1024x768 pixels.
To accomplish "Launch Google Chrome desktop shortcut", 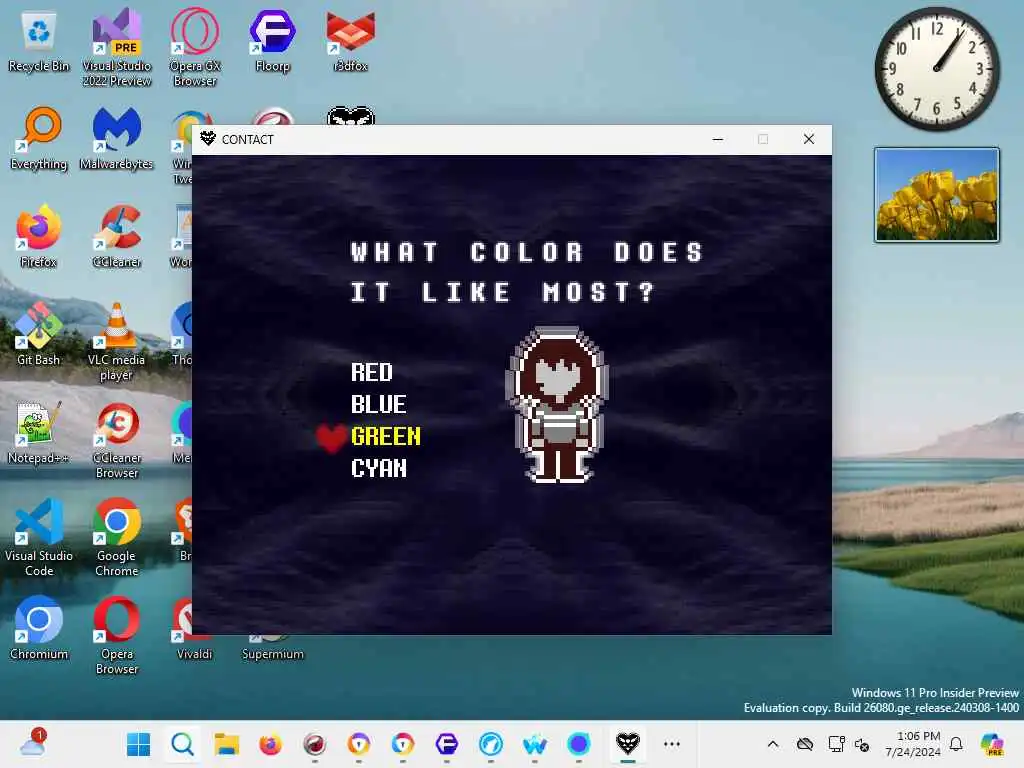I will coord(117,538).
